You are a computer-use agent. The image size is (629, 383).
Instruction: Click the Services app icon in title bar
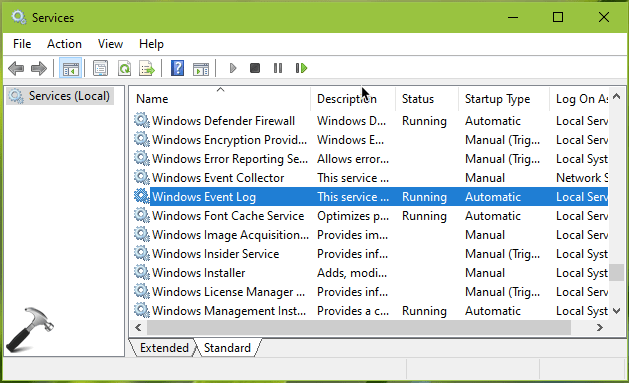pyautogui.click(x=19, y=17)
